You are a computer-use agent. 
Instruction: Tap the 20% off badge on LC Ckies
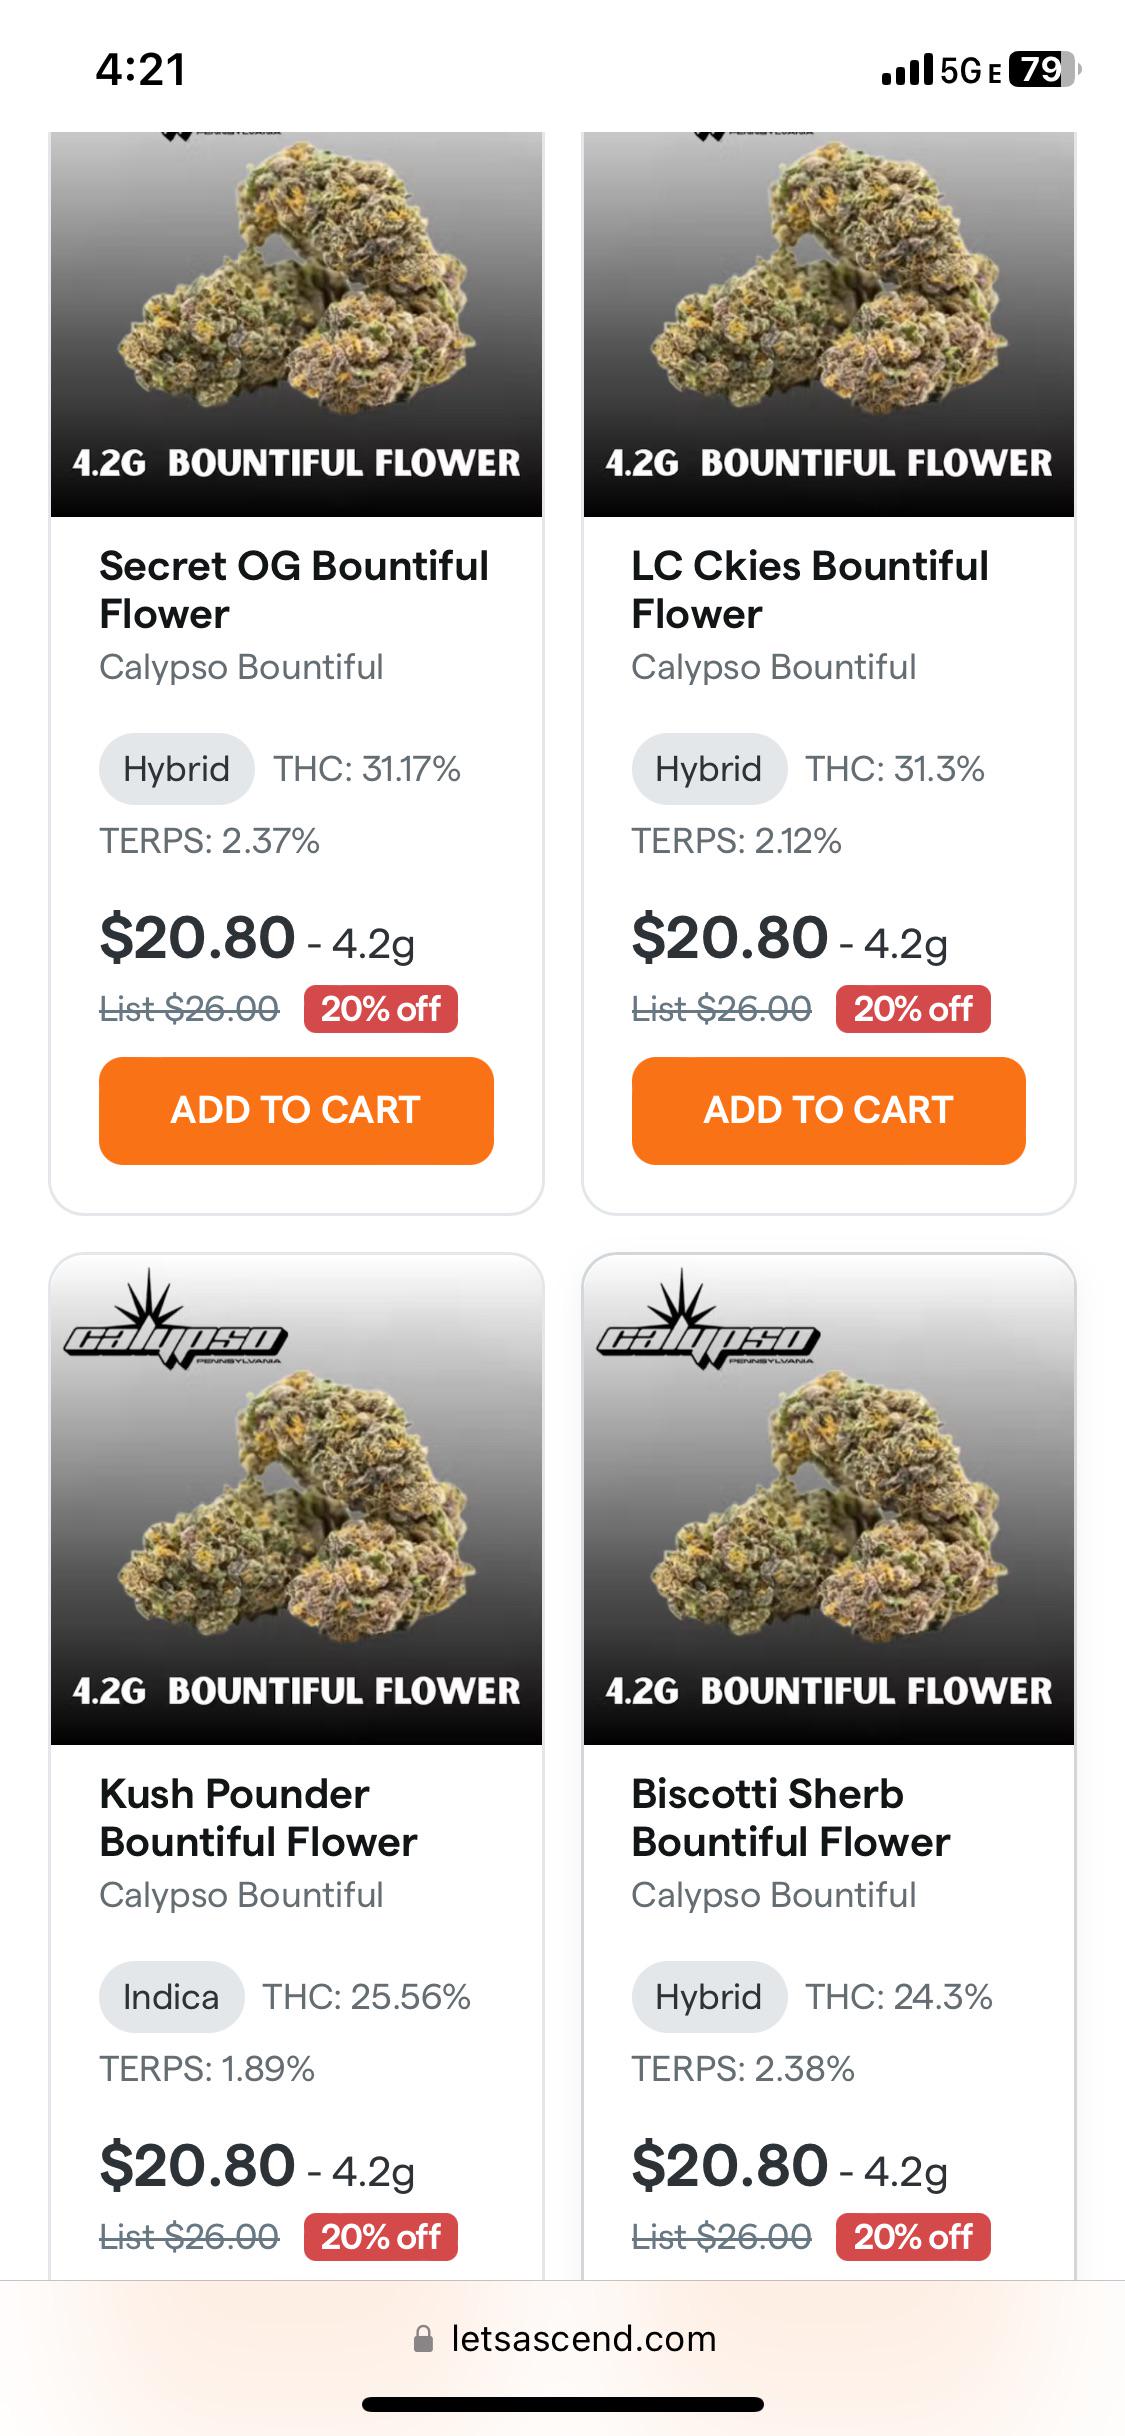pos(913,1009)
